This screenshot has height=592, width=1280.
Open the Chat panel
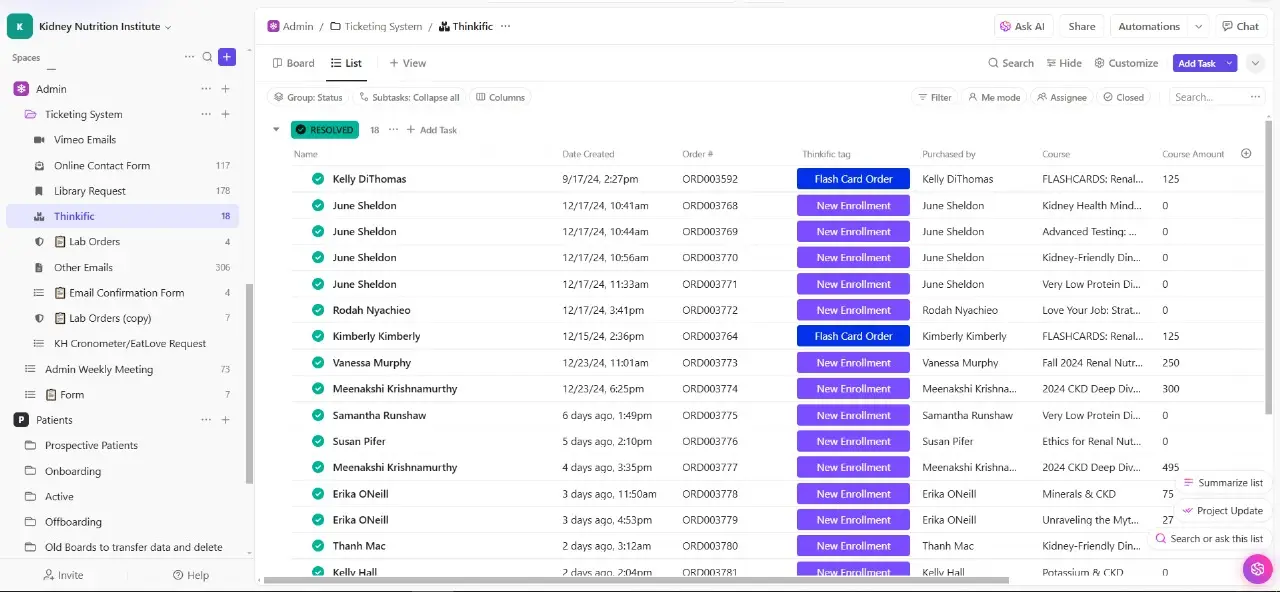[x=1240, y=26]
